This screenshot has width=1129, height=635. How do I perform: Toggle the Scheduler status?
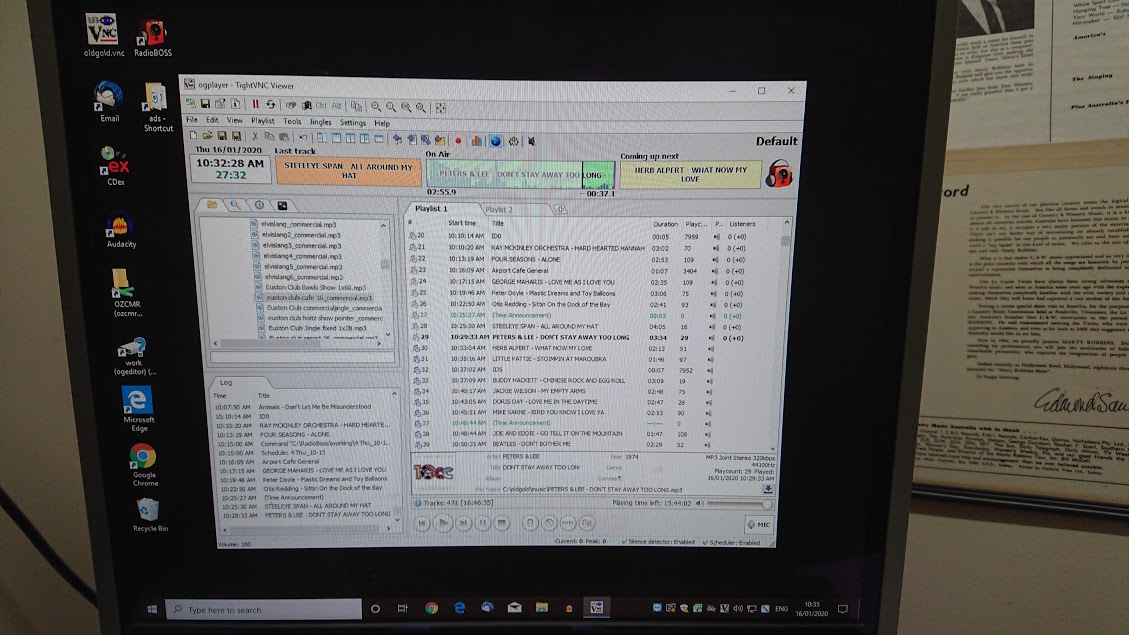tap(732, 542)
